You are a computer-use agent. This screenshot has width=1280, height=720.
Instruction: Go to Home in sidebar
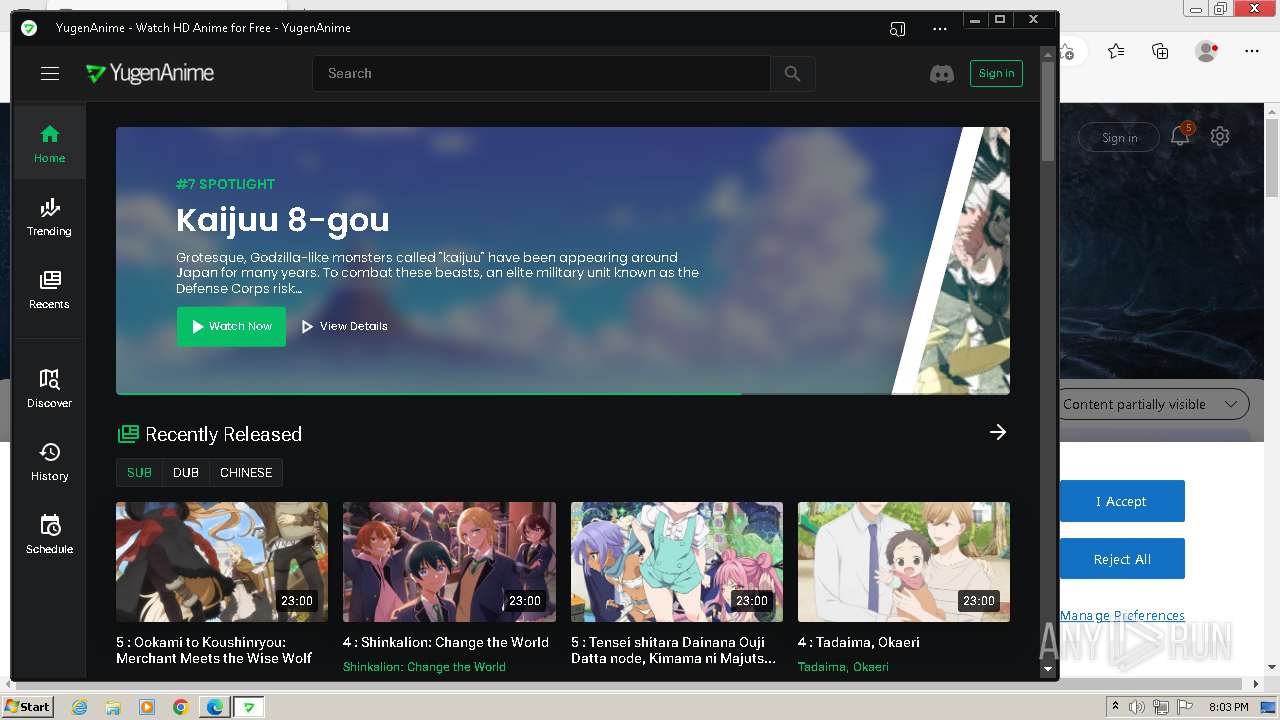(x=49, y=143)
